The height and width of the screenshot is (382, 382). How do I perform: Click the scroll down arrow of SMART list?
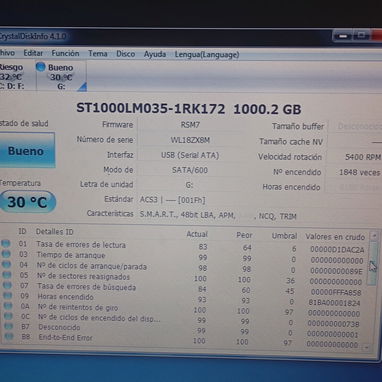point(366,347)
